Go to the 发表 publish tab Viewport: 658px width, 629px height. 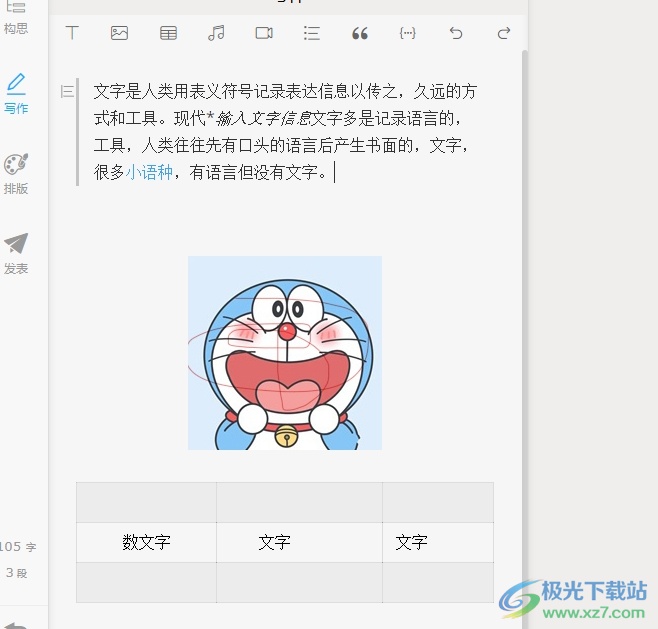point(16,253)
